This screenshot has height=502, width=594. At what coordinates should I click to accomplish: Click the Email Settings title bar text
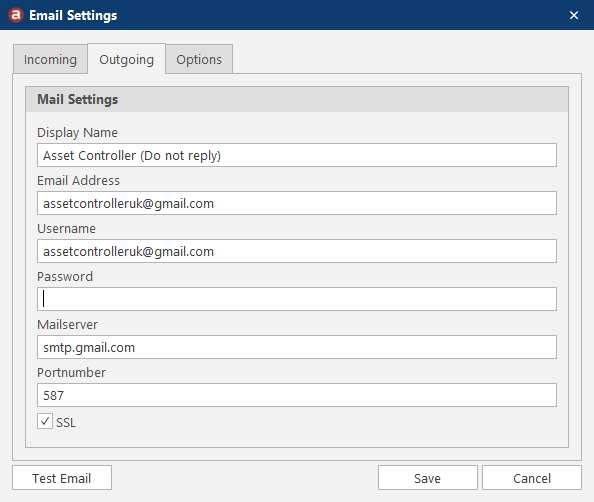(x=73, y=16)
